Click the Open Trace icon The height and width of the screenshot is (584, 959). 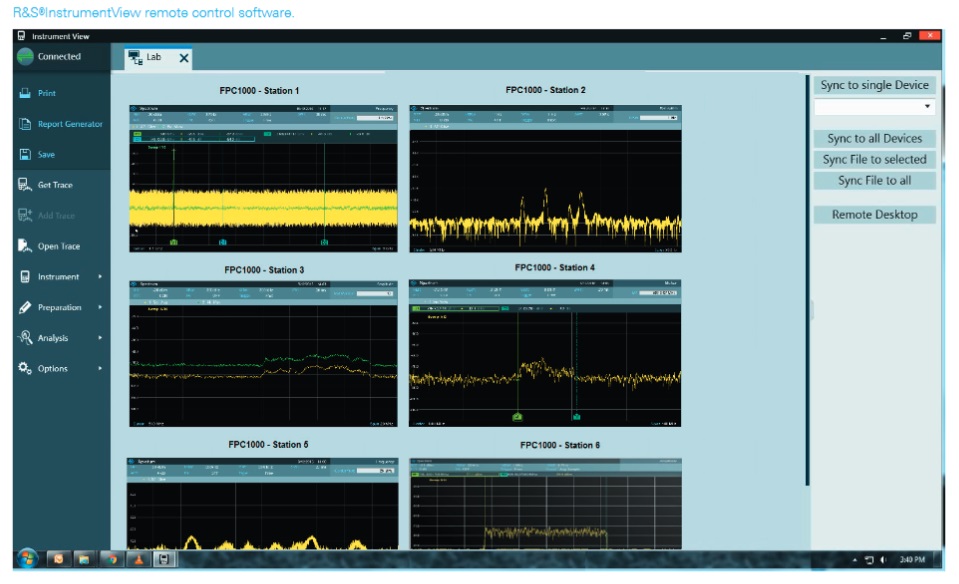coord(24,246)
